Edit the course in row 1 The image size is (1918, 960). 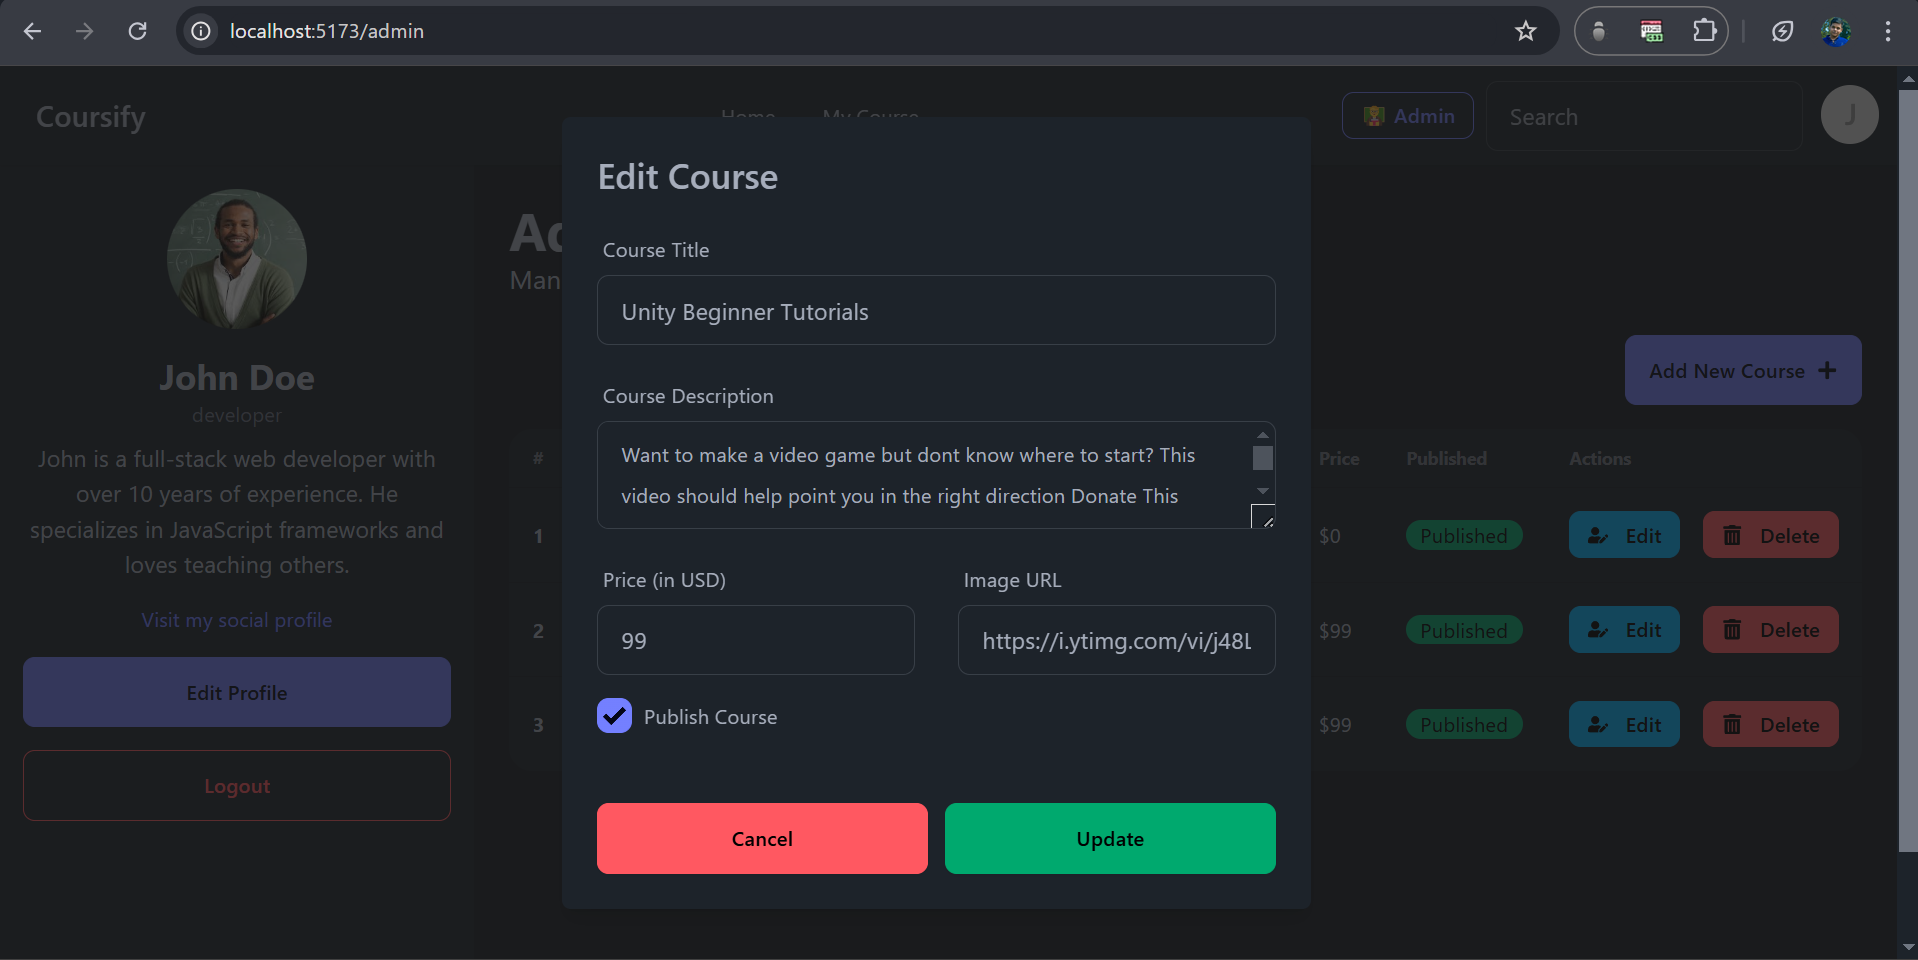[1624, 535]
